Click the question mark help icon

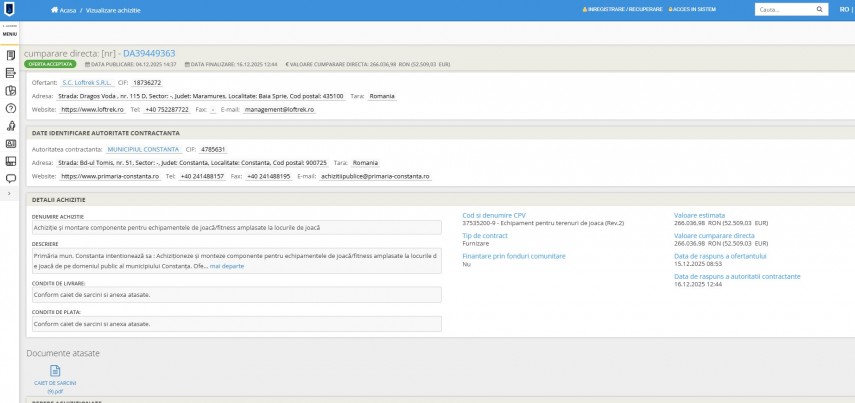click(10, 108)
